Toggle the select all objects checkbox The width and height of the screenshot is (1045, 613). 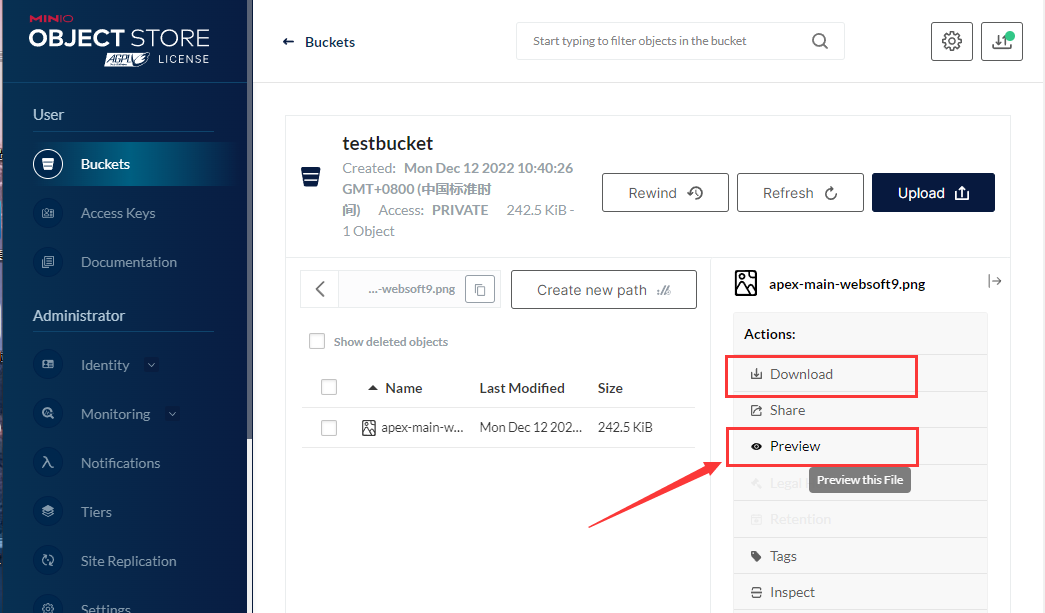point(329,387)
